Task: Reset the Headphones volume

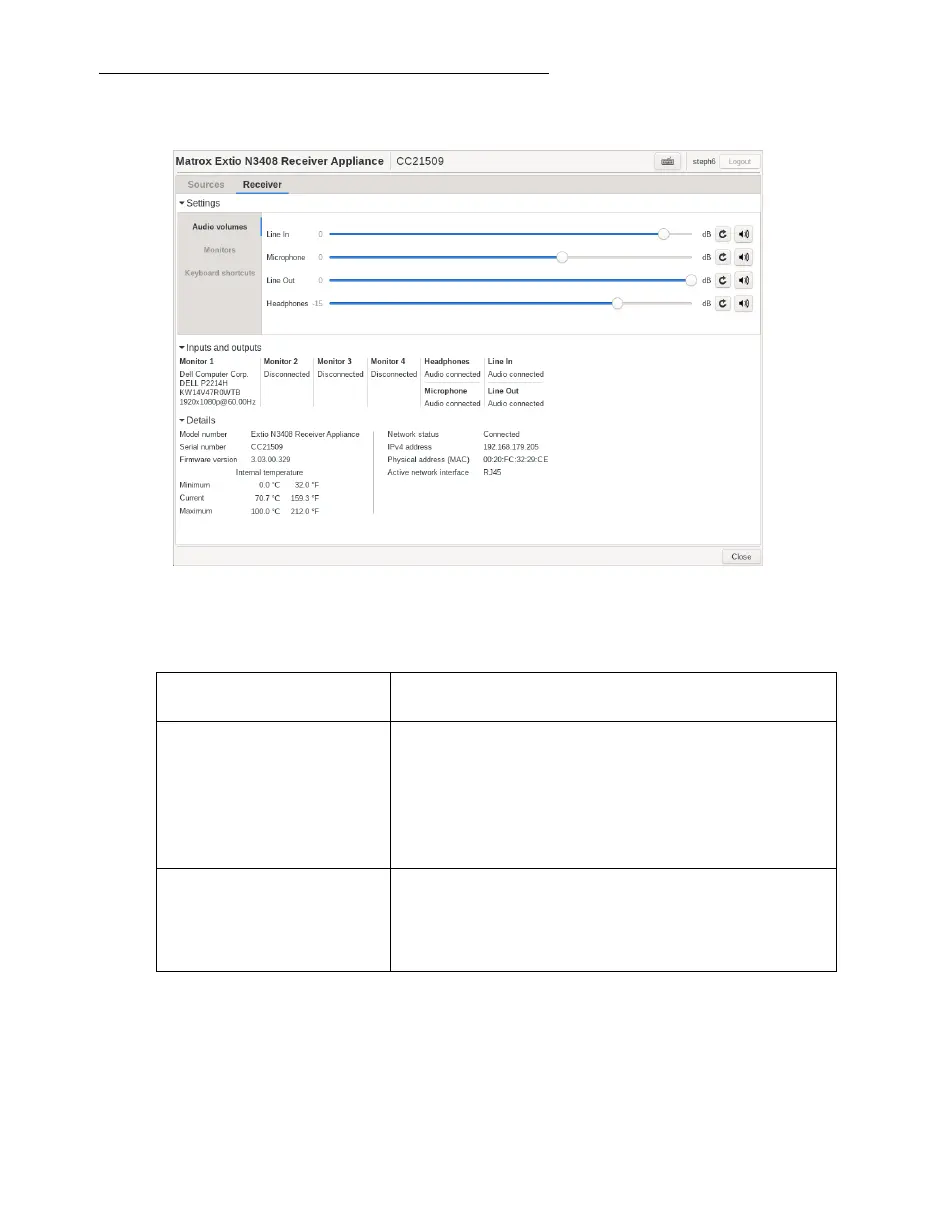Action: 722,303
